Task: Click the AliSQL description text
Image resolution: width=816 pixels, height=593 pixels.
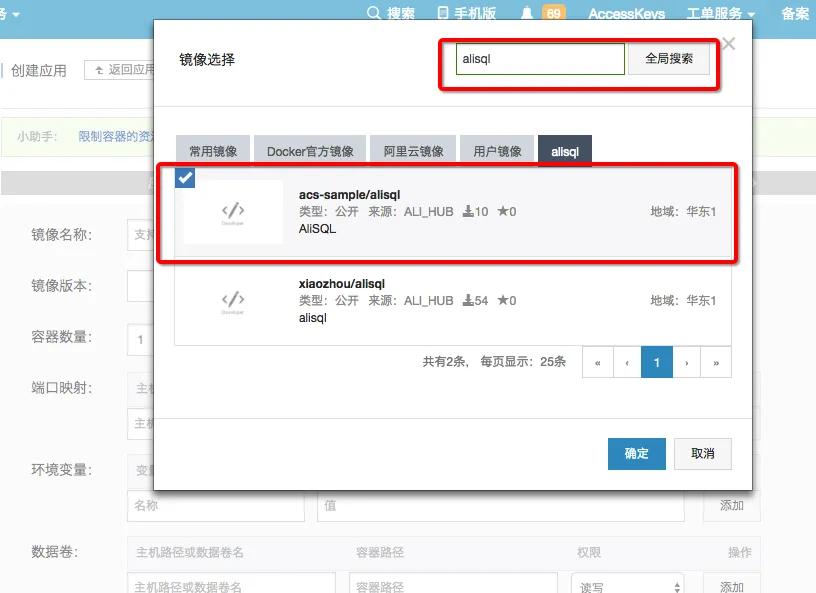Action: (317, 229)
